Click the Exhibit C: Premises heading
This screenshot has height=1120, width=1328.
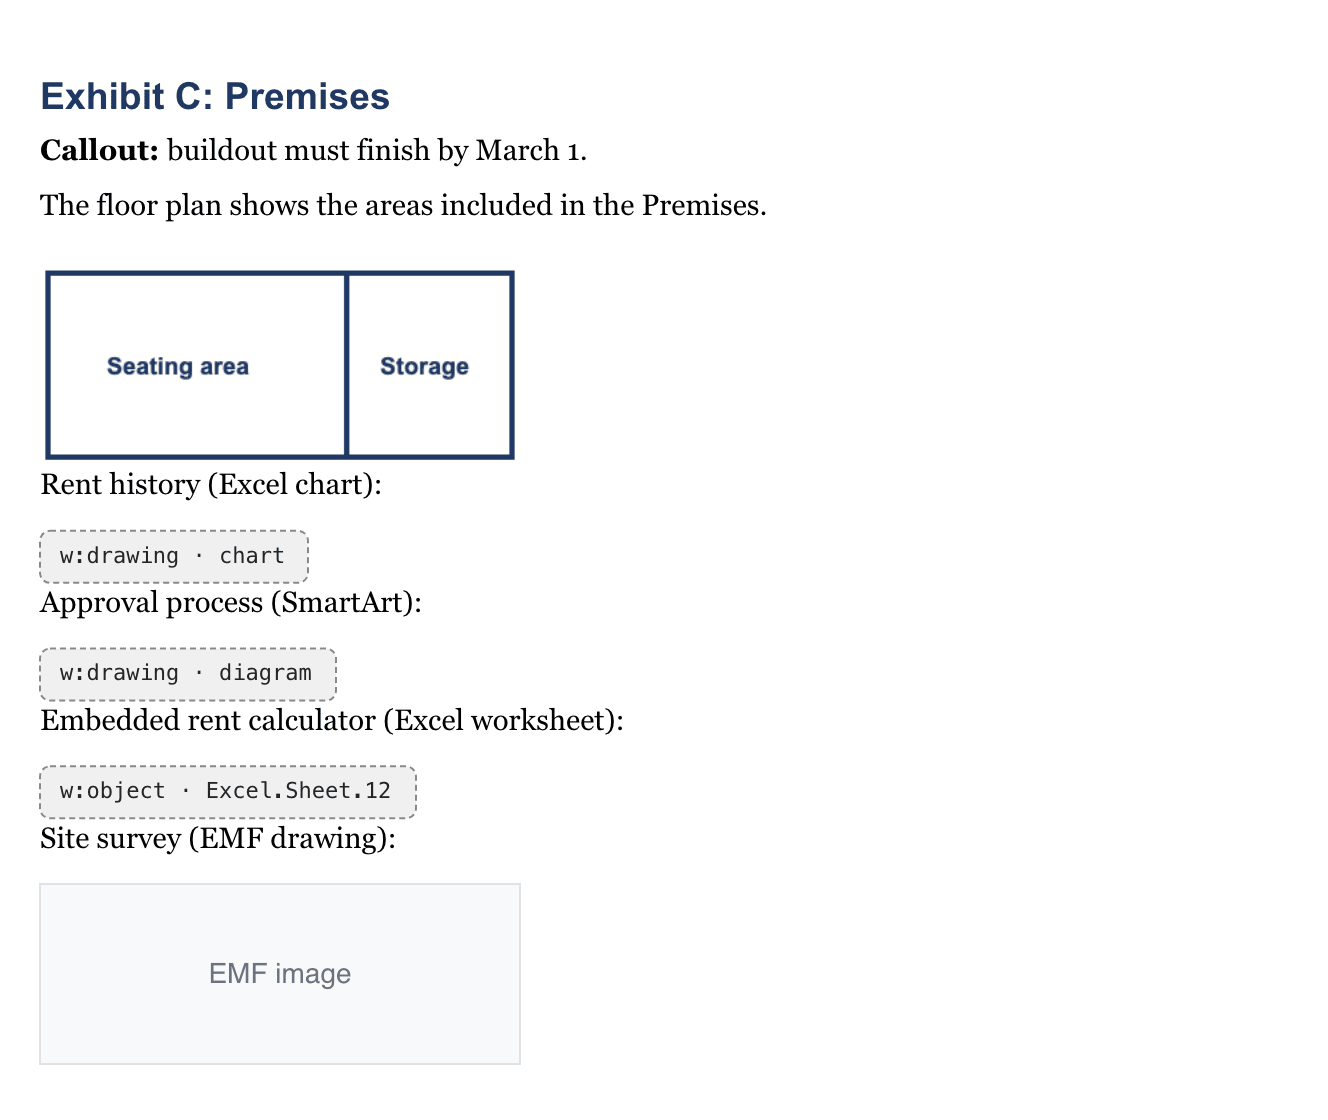click(x=215, y=97)
